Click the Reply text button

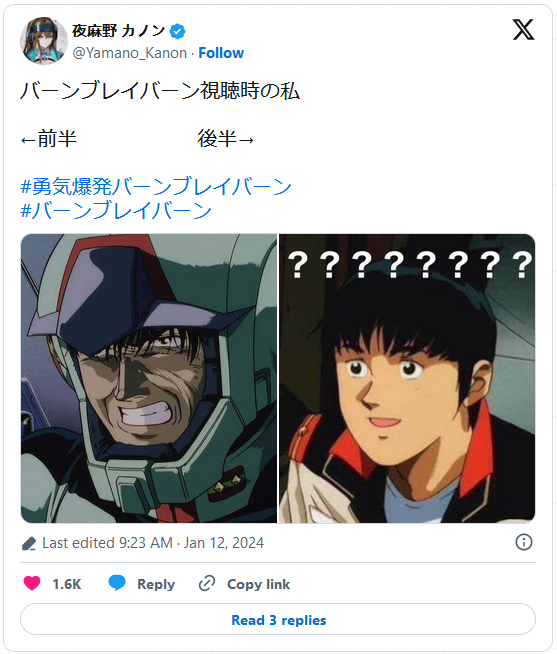[x=156, y=584]
